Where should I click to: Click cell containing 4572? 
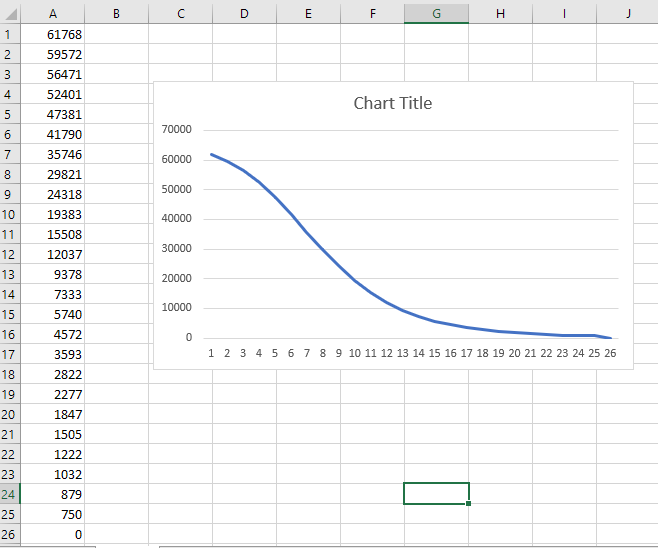(52, 334)
